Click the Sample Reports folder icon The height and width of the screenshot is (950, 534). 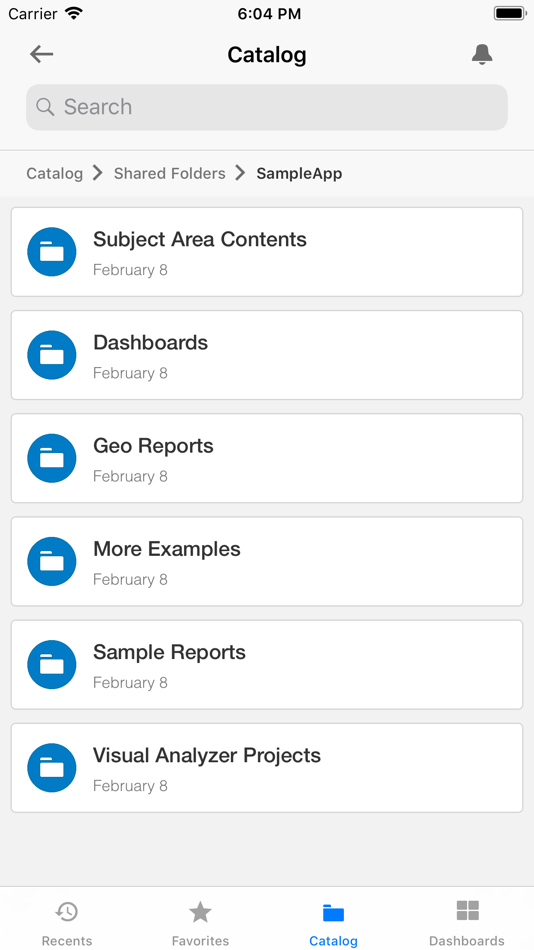tap(52, 664)
